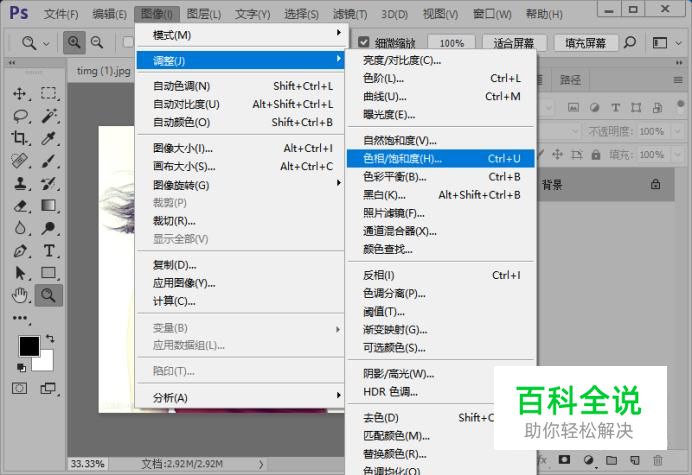The height and width of the screenshot is (475, 692).
Task: Toggle lock position for the layer
Action: 557,154
